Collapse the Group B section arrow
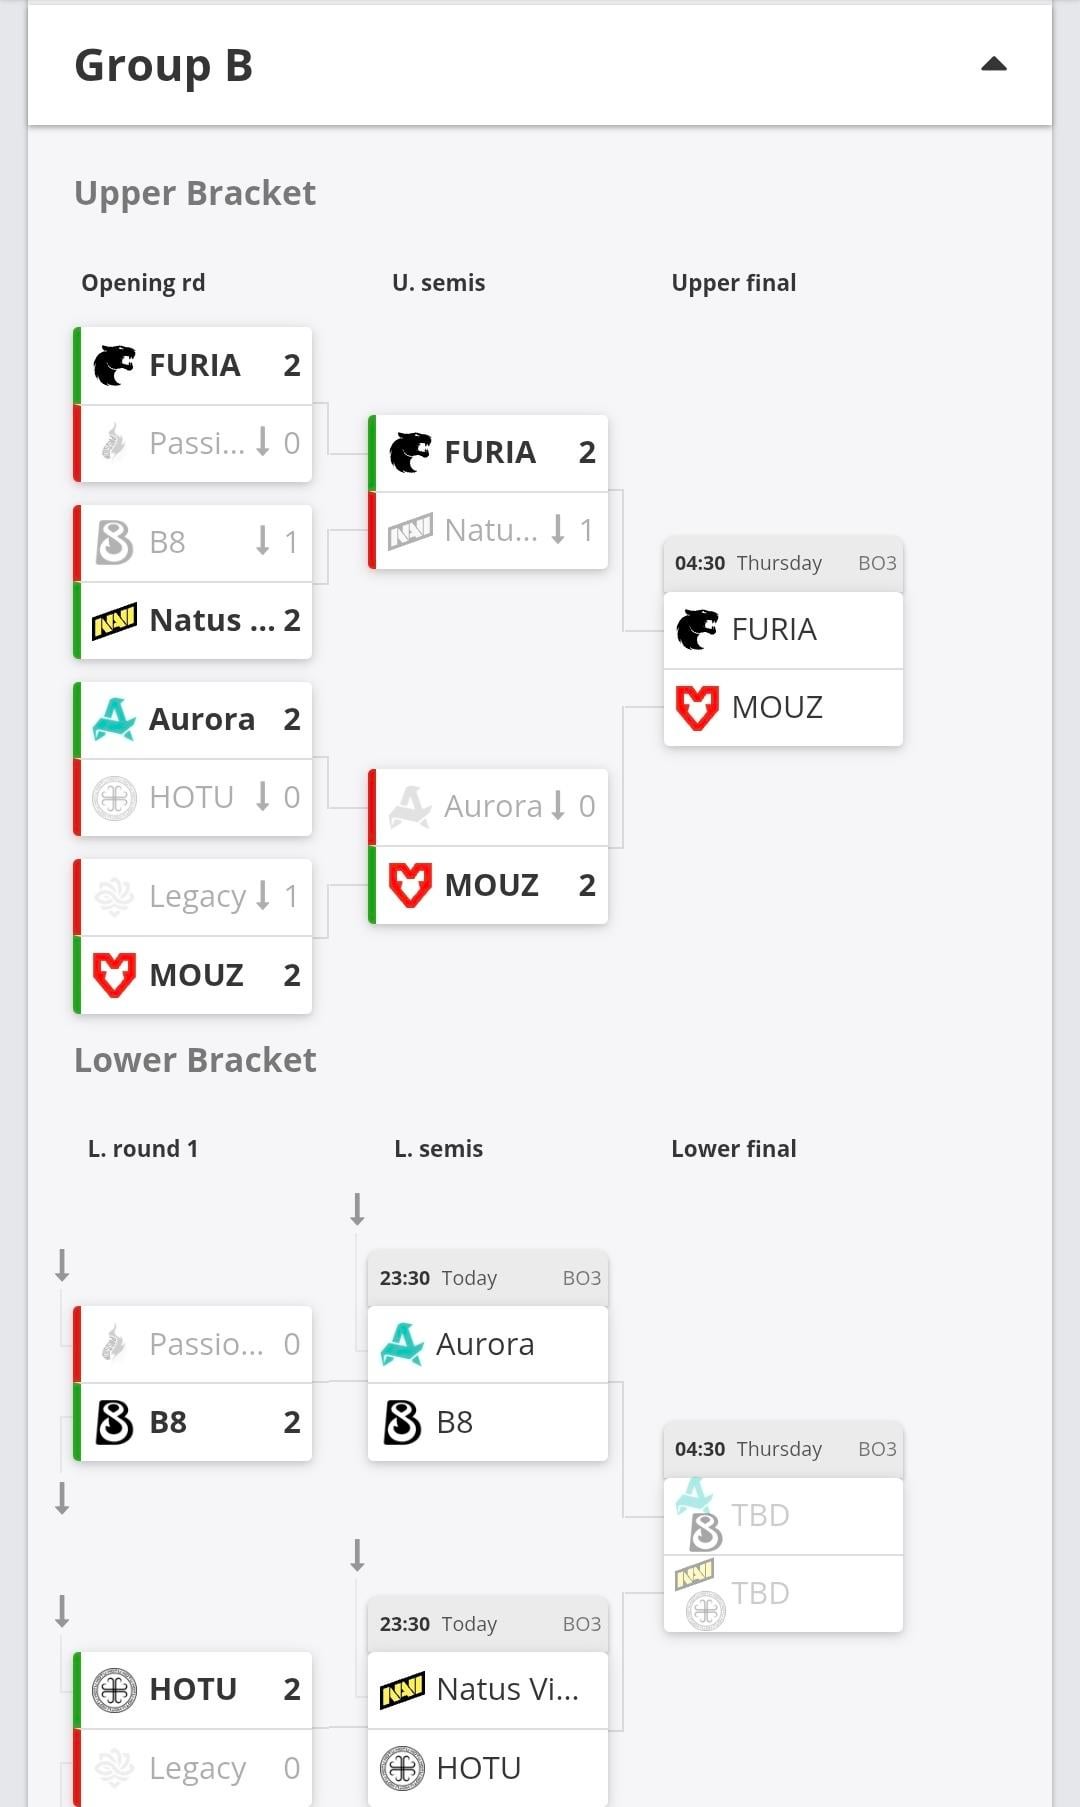This screenshot has height=1807, width=1080. tap(993, 65)
